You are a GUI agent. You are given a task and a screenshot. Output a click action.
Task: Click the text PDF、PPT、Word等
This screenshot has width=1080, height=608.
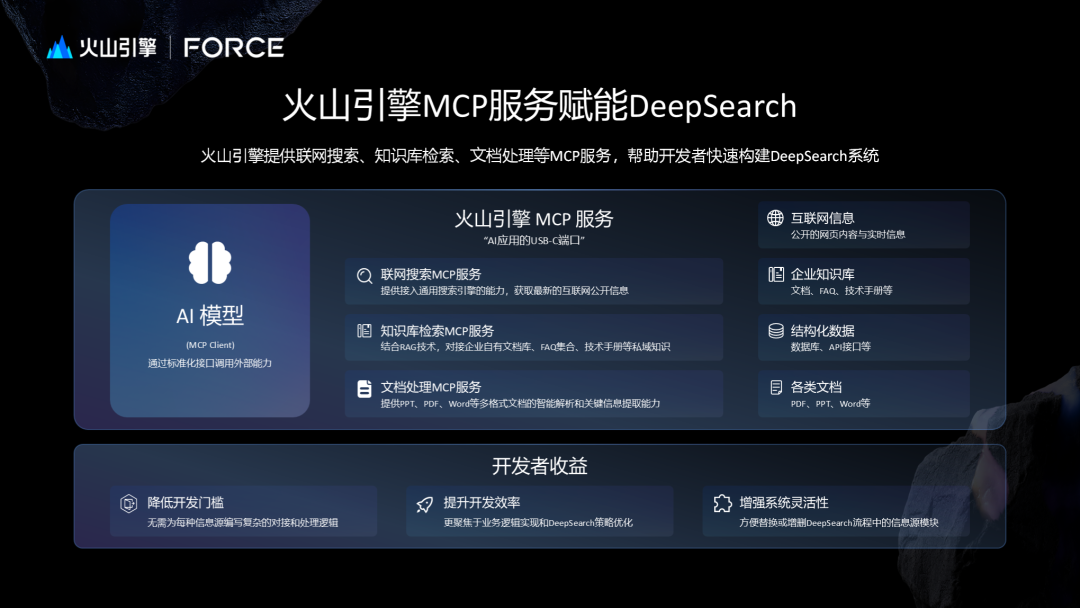pos(831,403)
